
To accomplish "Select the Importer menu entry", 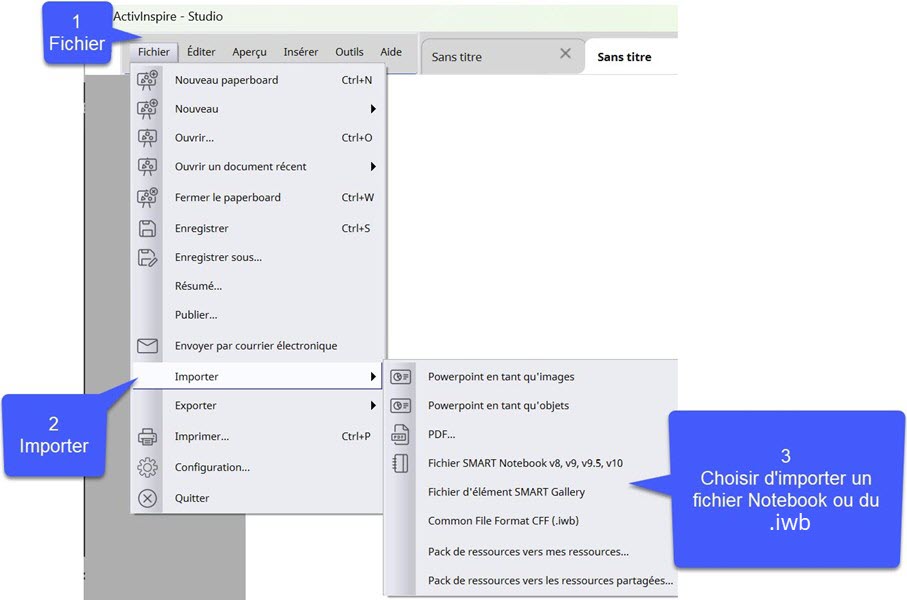I will (x=258, y=377).
